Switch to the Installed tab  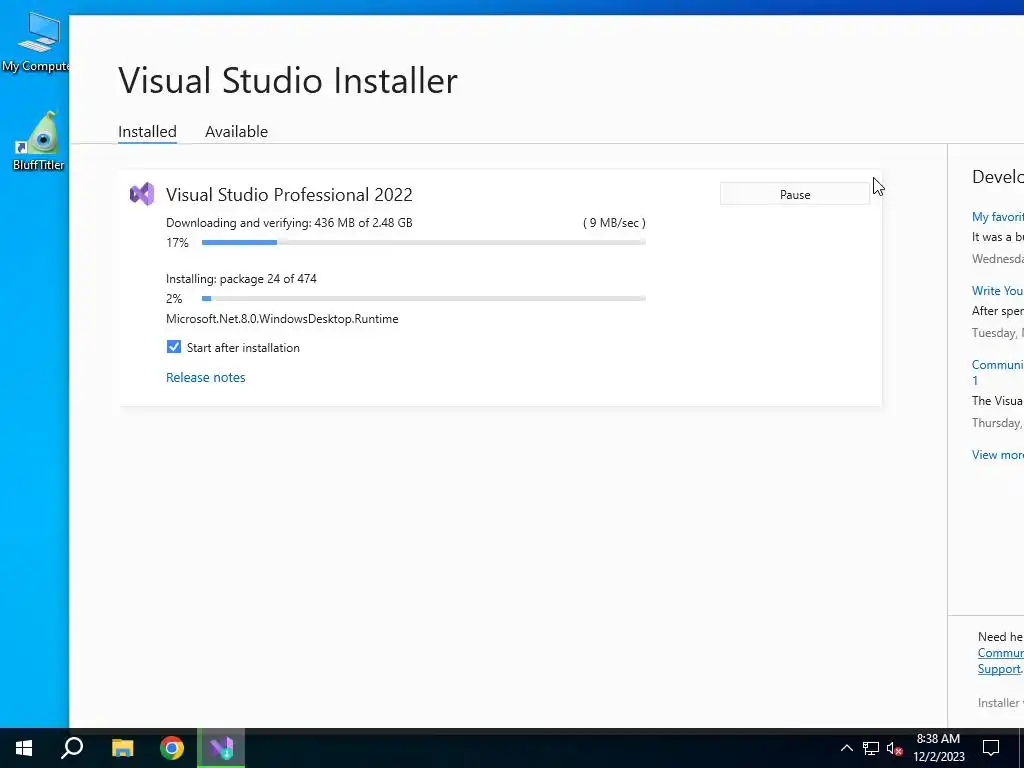(147, 131)
